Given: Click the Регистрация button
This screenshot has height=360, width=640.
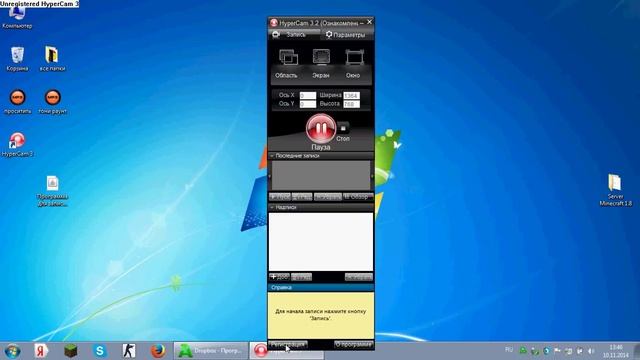Looking at the screenshot, I should [x=288, y=344].
